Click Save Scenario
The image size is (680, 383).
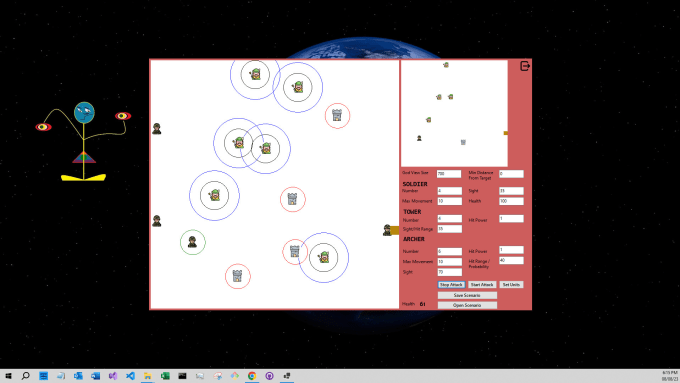[x=467, y=295]
